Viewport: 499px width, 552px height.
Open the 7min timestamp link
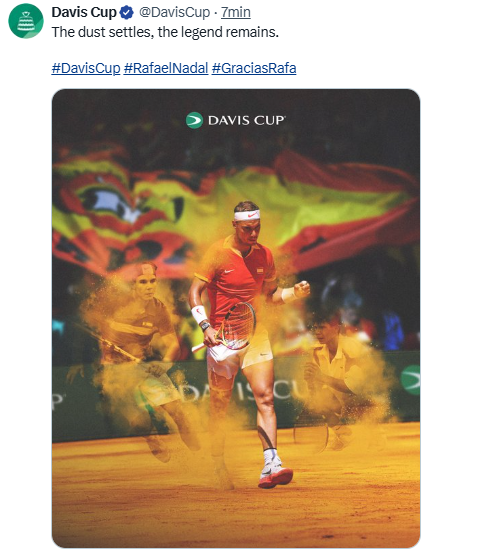(236, 12)
